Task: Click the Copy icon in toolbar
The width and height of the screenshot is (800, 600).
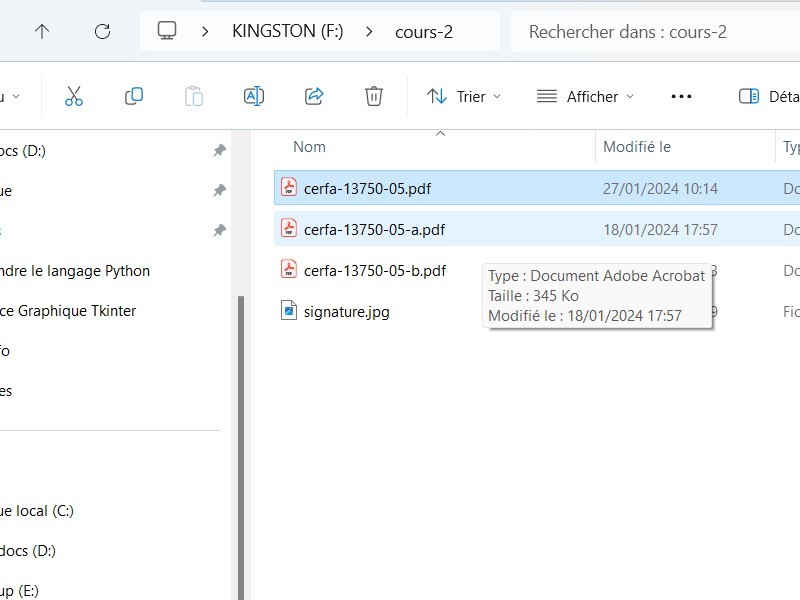Action: [x=133, y=96]
